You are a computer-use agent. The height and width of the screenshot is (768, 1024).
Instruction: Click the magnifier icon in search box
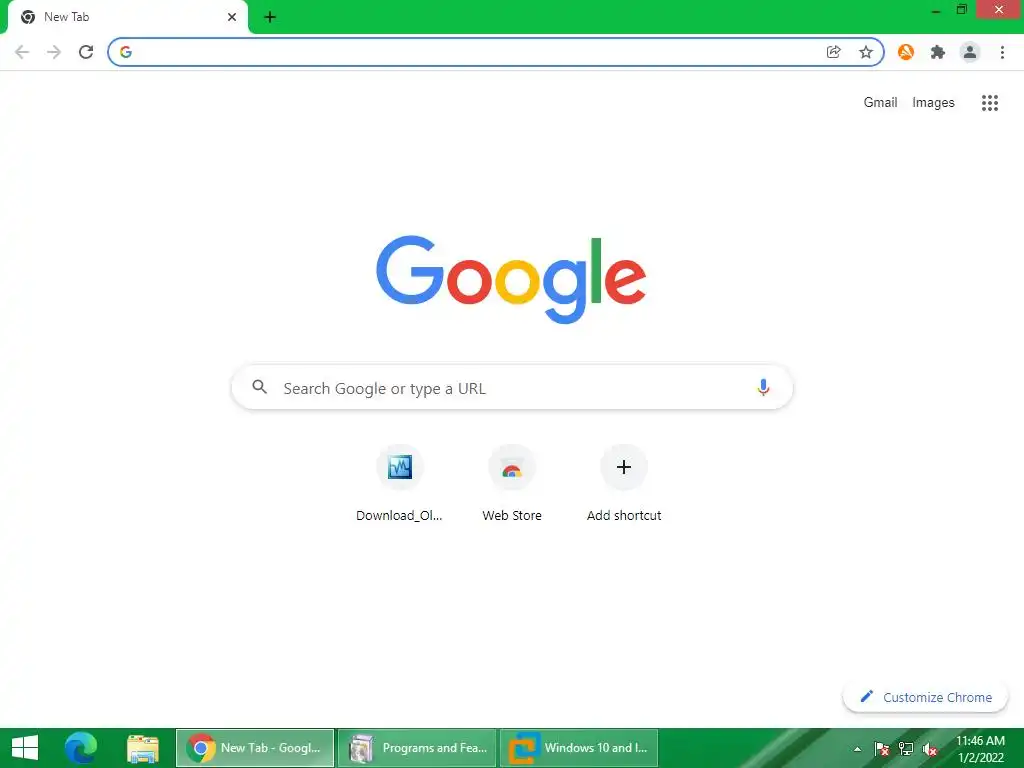259,387
